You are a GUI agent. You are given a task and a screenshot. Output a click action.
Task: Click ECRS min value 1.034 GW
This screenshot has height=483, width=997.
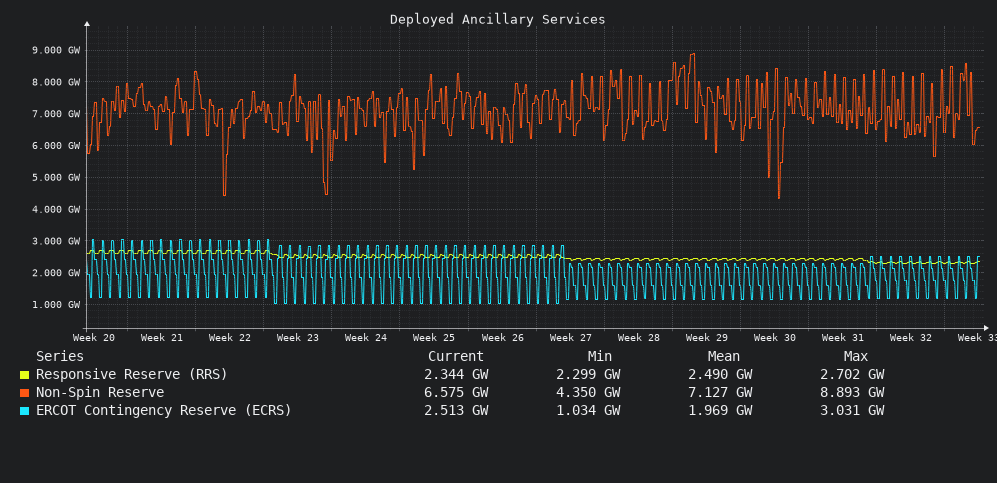588,411
